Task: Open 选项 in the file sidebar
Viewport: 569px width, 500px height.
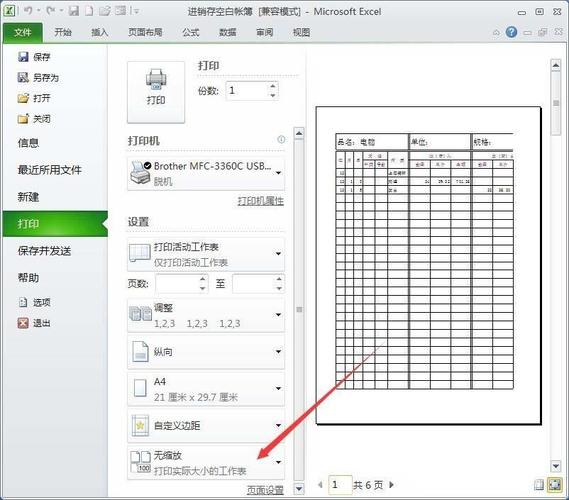Action: pos(34,302)
